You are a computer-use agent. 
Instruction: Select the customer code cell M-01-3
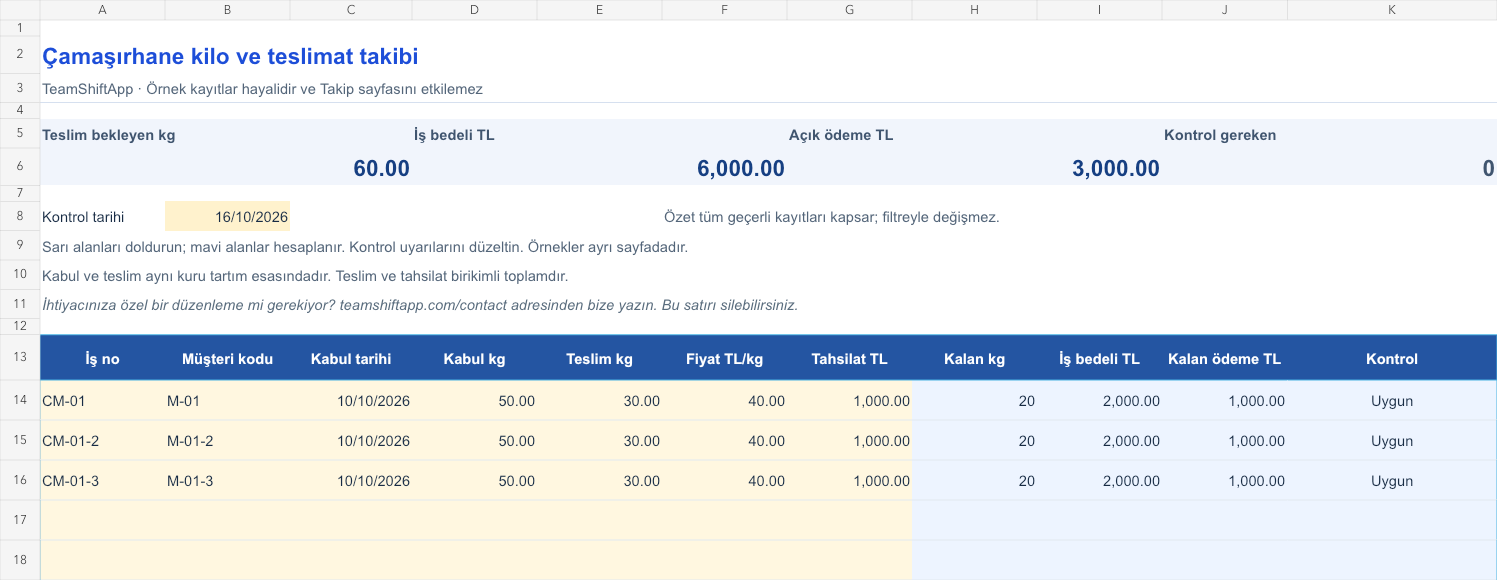tap(228, 481)
